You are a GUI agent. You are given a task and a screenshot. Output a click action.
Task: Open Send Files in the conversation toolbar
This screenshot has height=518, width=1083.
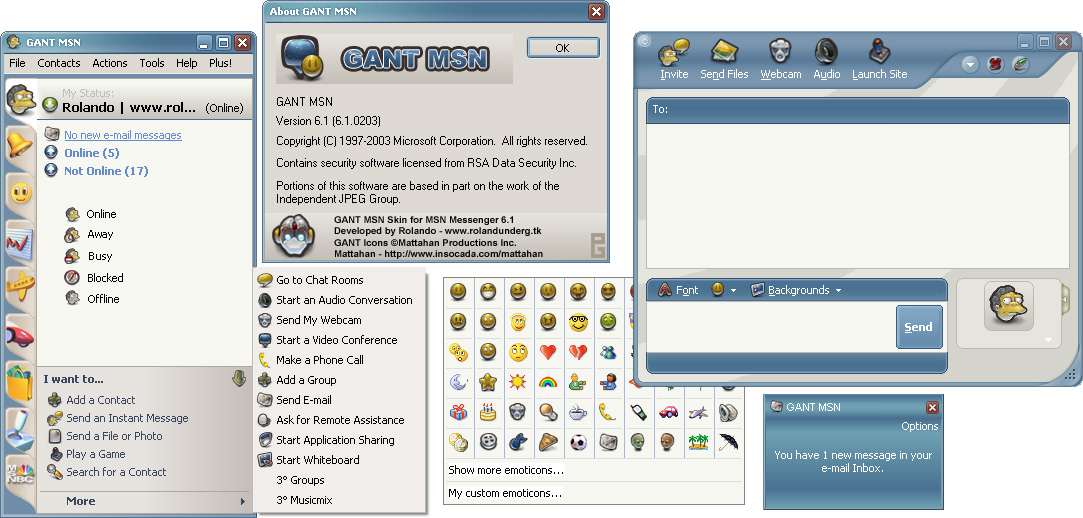(x=724, y=52)
